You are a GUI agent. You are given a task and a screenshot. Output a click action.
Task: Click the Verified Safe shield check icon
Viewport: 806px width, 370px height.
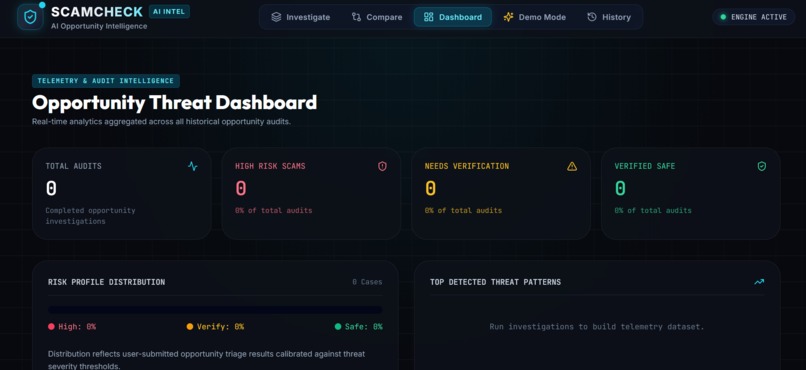click(x=762, y=166)
